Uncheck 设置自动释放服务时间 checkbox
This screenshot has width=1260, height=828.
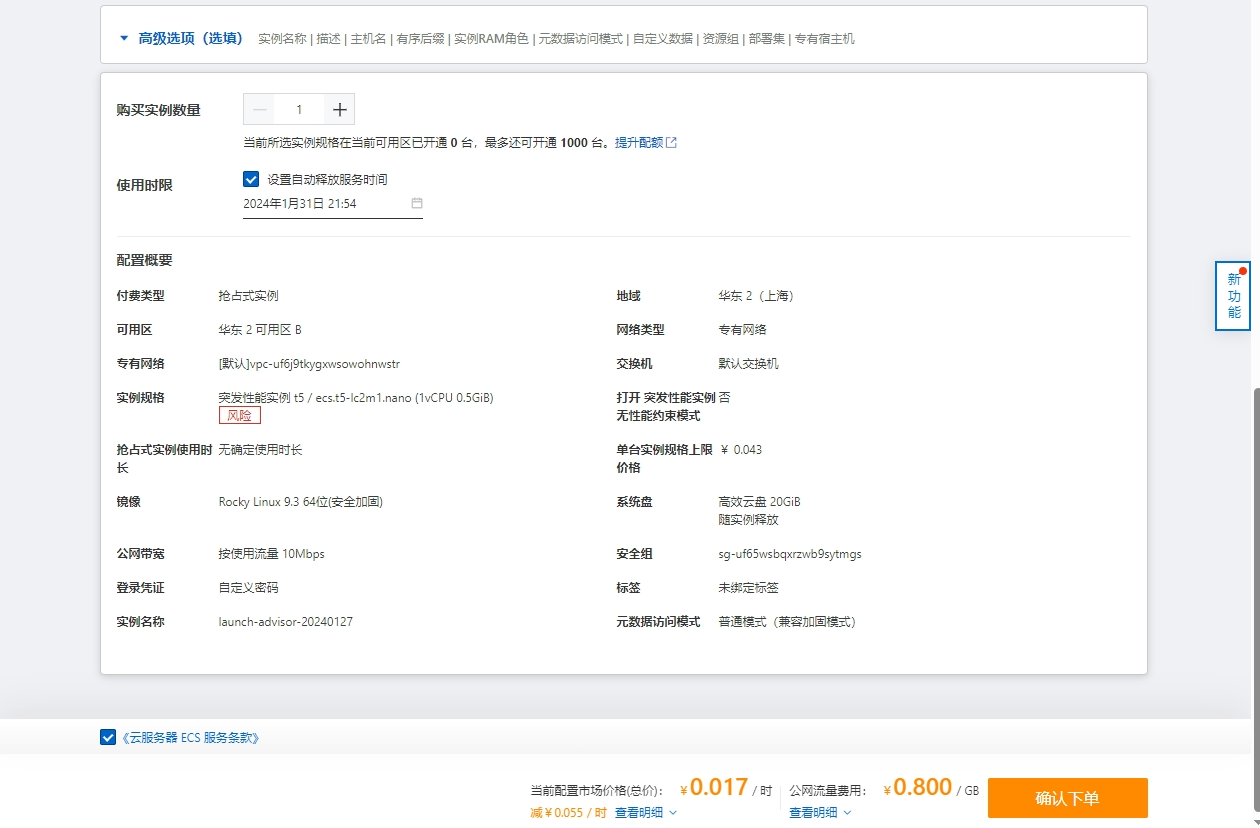(251, 179)
